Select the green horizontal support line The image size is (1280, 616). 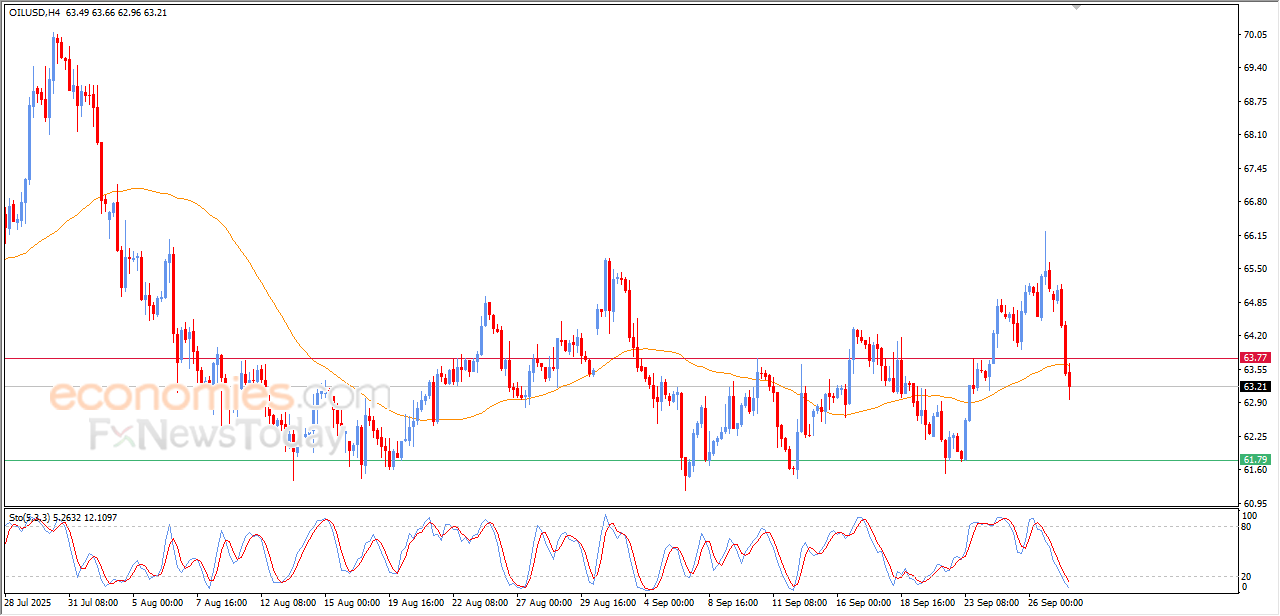[x=620, y=460]
